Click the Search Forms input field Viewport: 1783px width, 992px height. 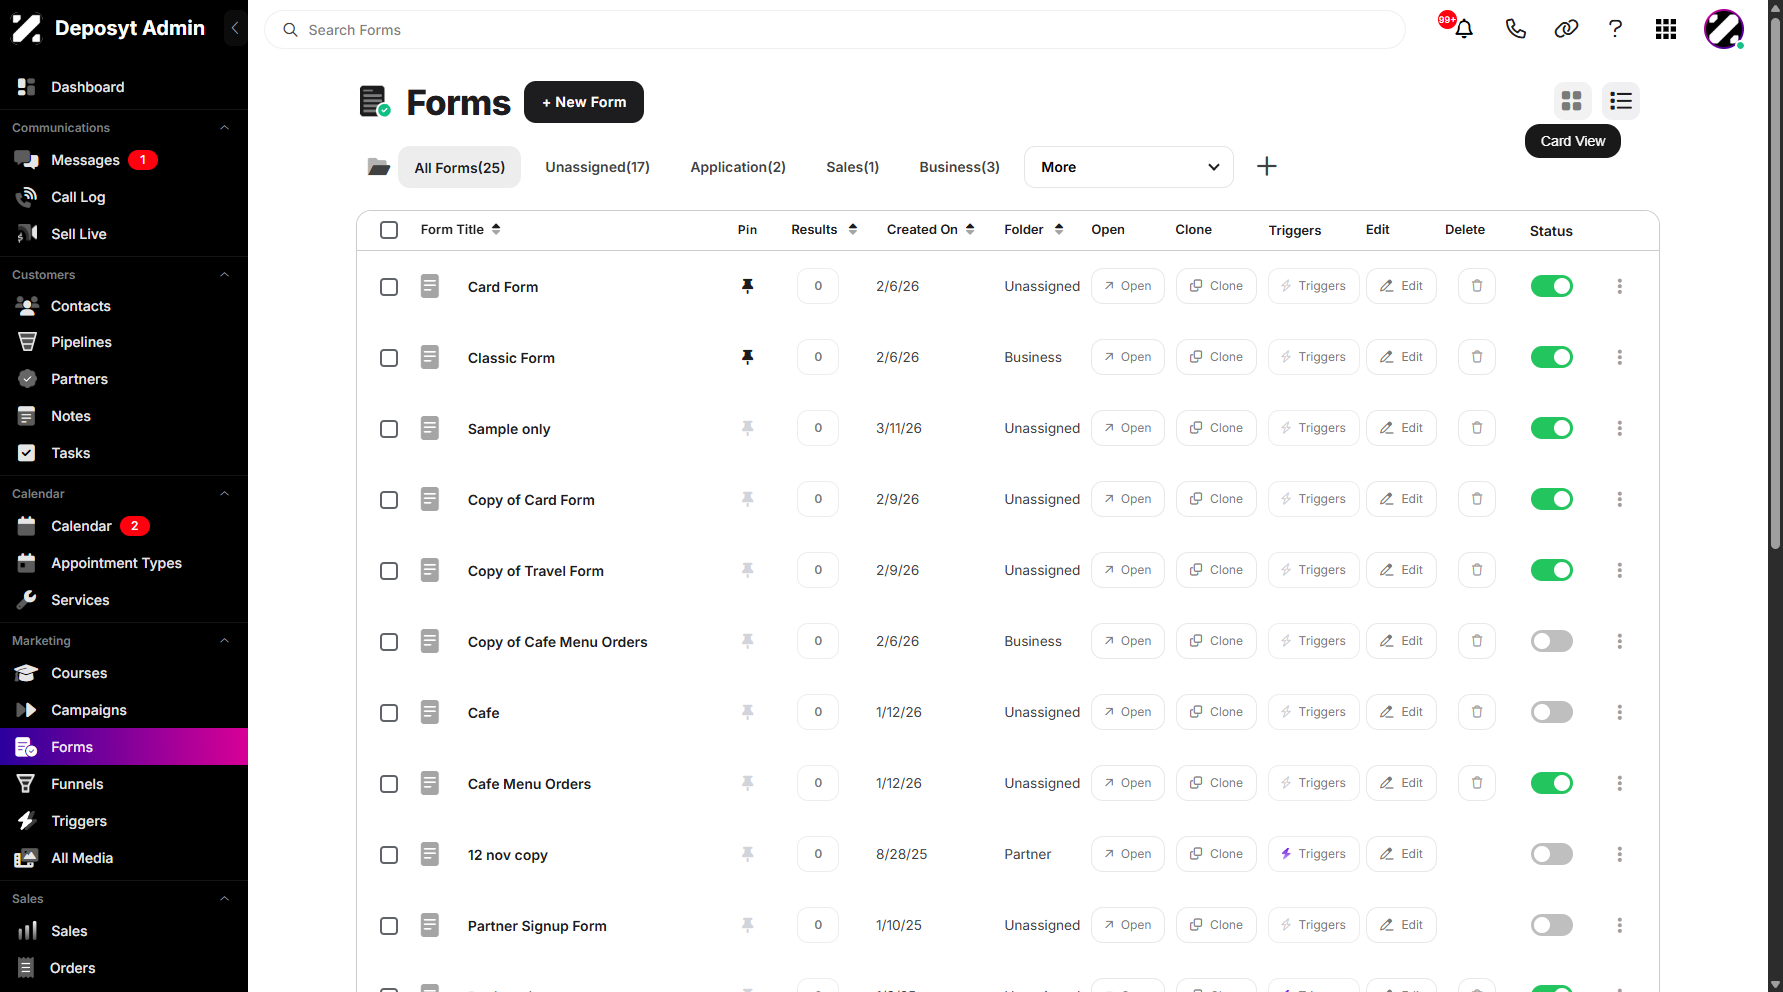[x=835, y=30]
